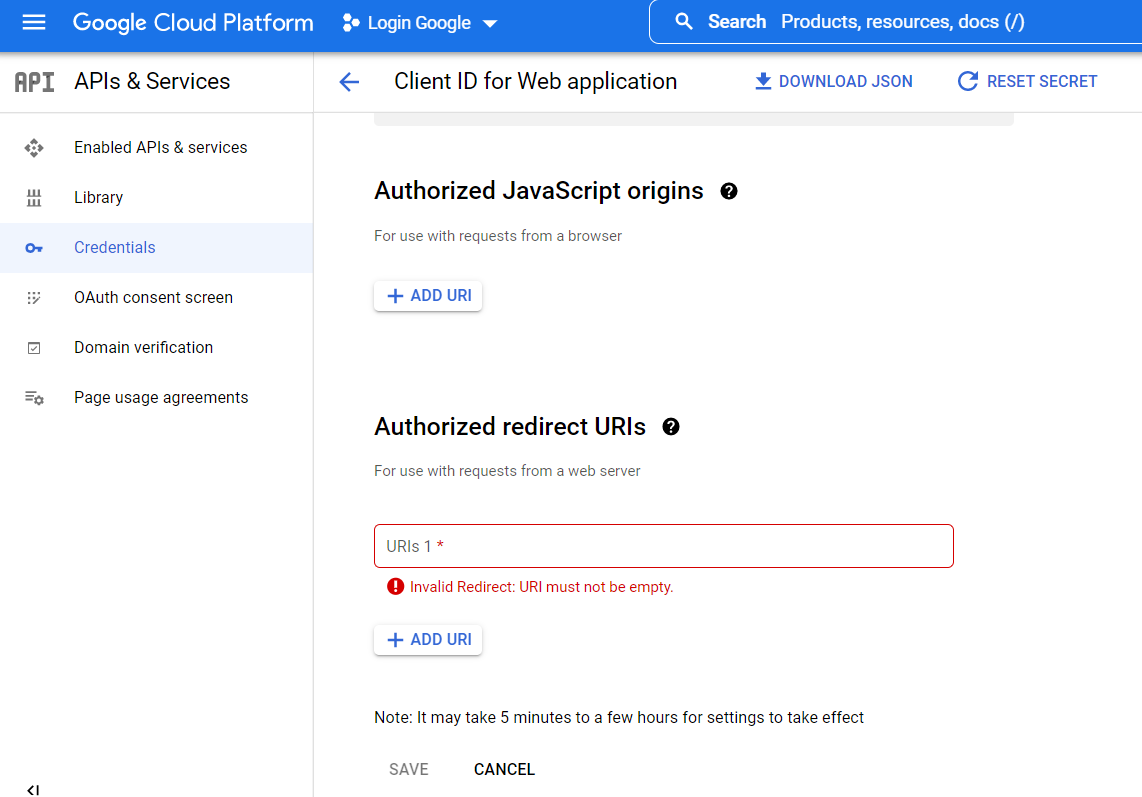Click the circular reset arrow icon
The image size is (1142, 797).
pyautogui.click(x=967, y=82)
